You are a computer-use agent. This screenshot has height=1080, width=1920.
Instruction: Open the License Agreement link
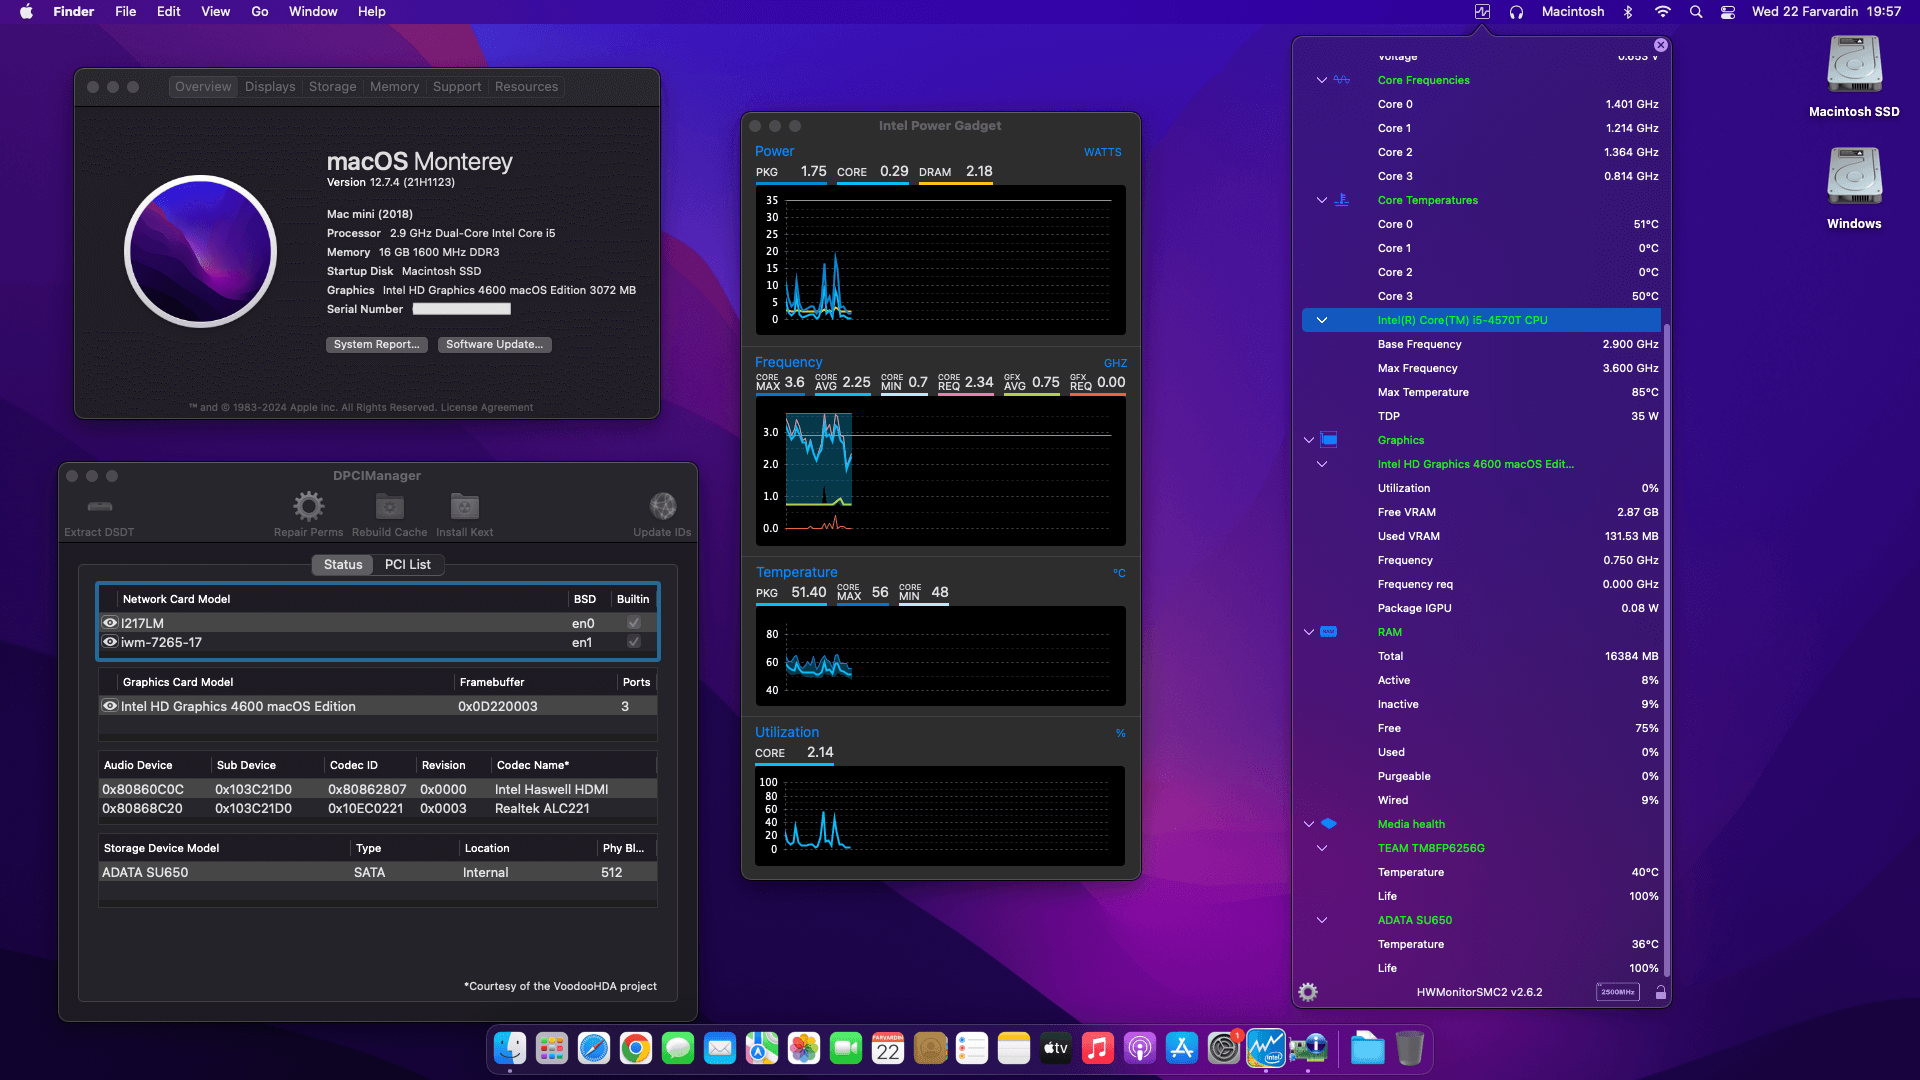[487, 408]
